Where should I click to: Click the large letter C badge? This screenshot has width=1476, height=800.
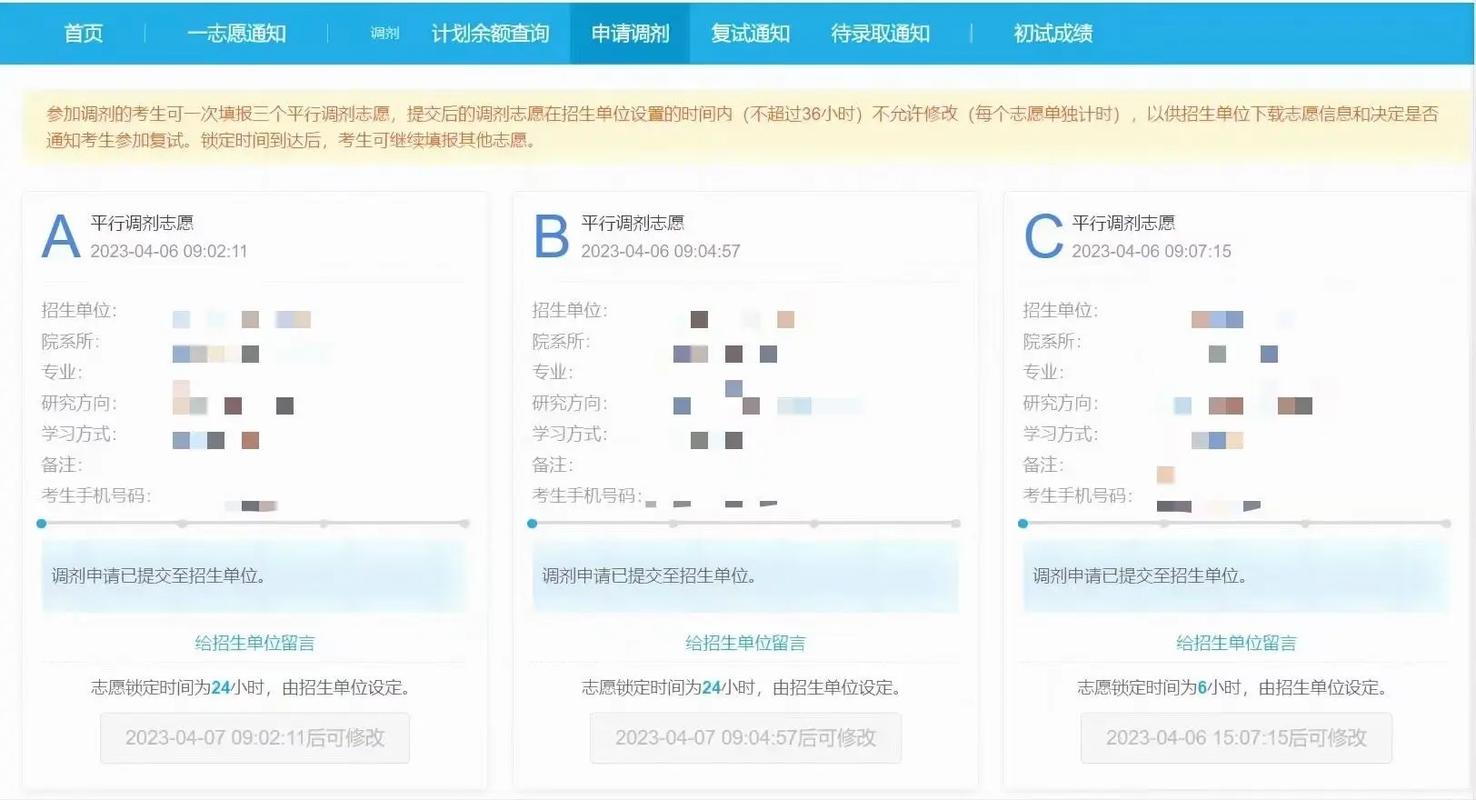(1043, 237)
